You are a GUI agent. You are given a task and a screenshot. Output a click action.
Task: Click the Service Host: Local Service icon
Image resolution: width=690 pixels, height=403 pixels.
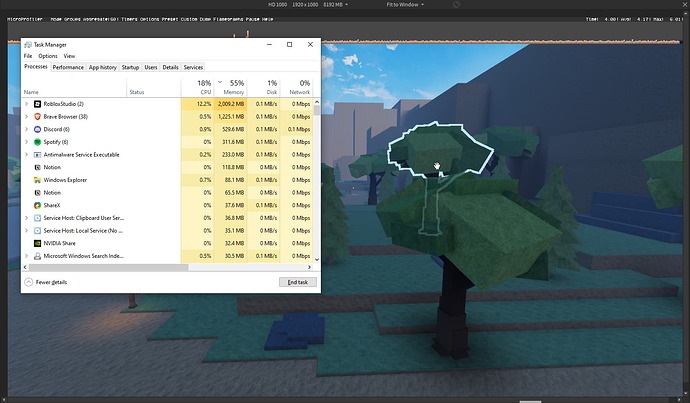(37, 231)
